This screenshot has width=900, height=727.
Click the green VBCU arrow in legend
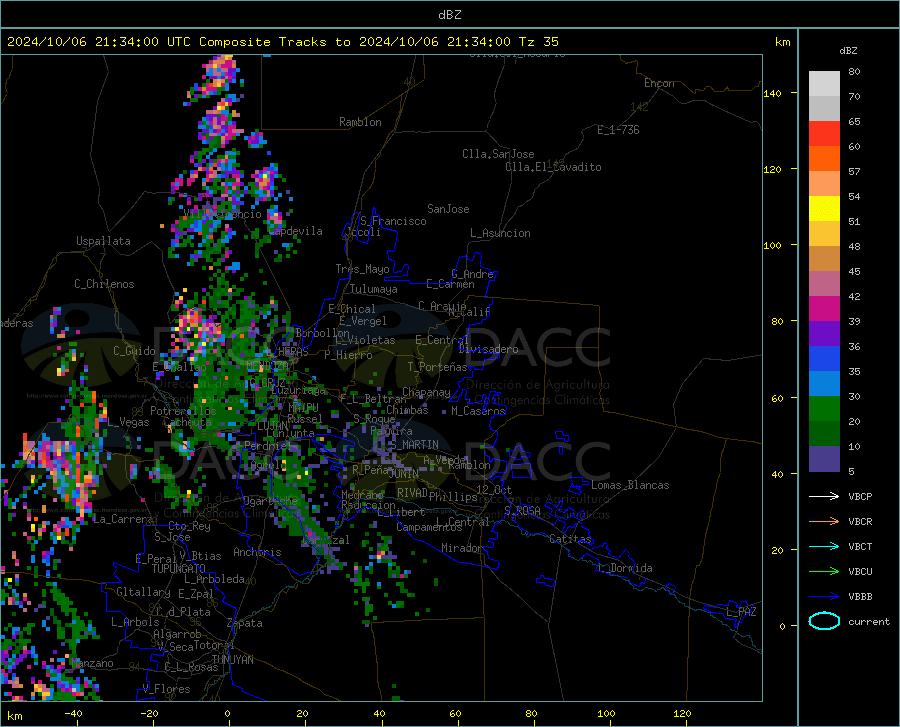[x=824, y=572]
